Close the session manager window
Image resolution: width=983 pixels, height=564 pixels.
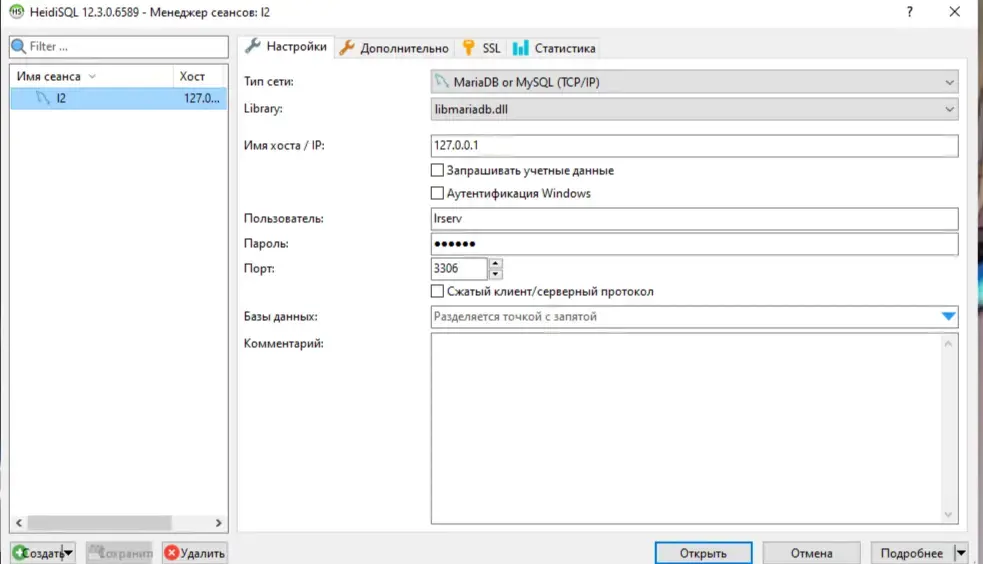(x=954, y=12)
